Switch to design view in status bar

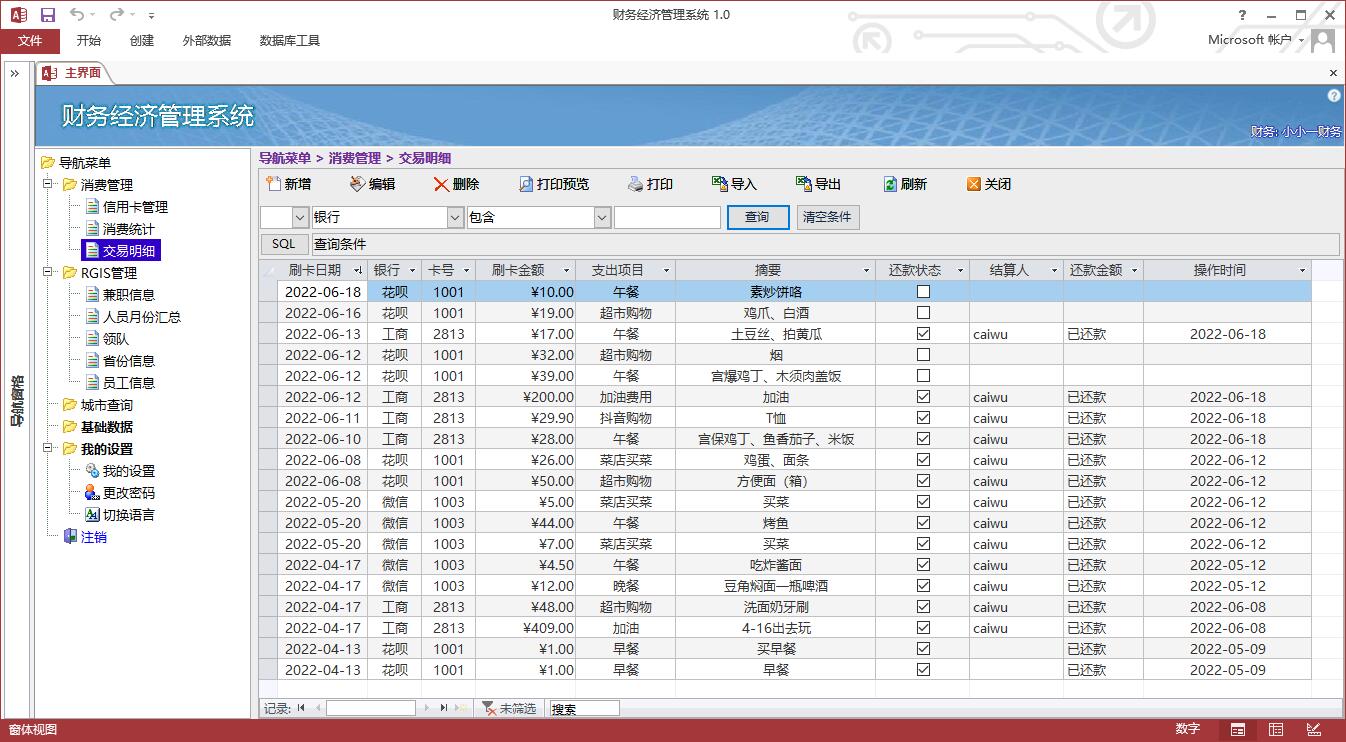[1314, 730]
